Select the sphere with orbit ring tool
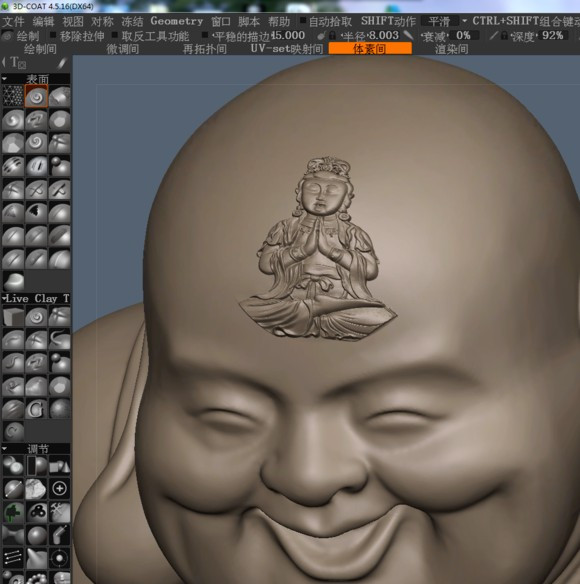 (x=59, y=558)
